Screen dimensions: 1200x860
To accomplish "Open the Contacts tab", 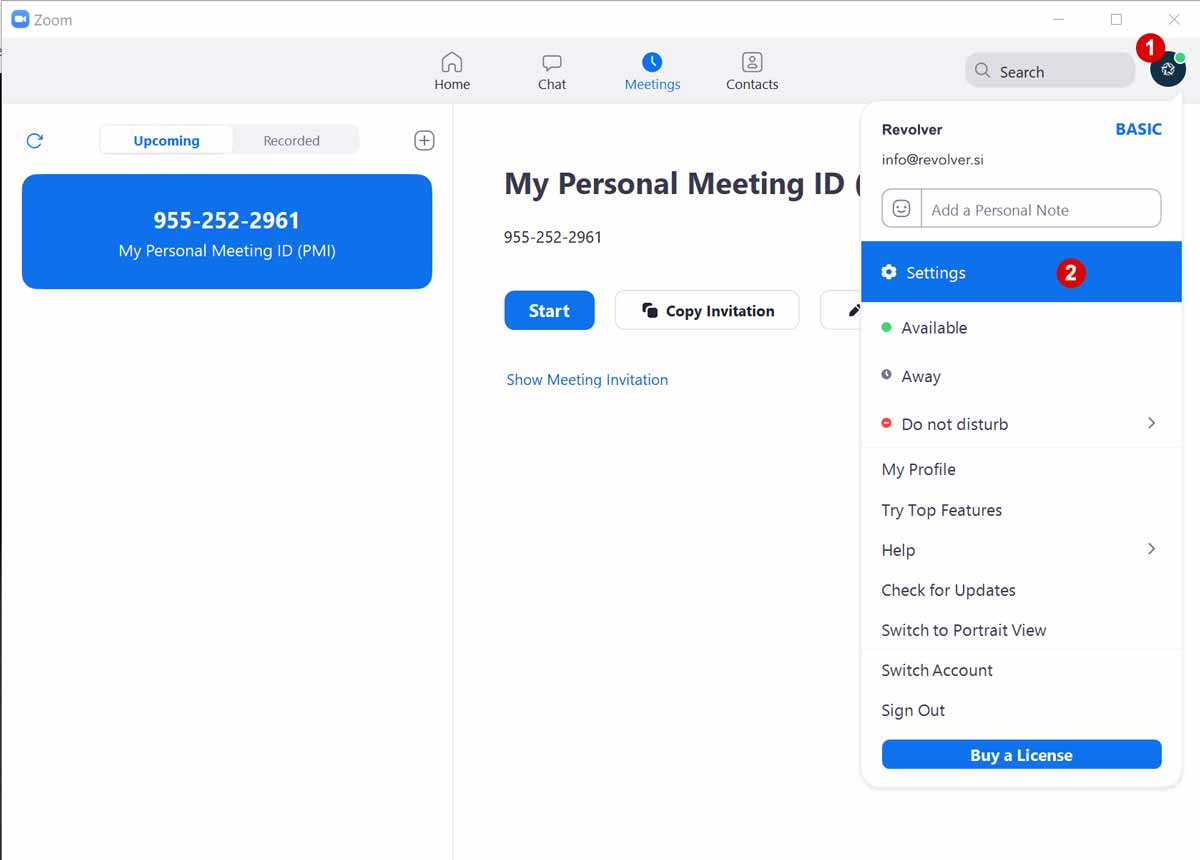I will (752, 72).
